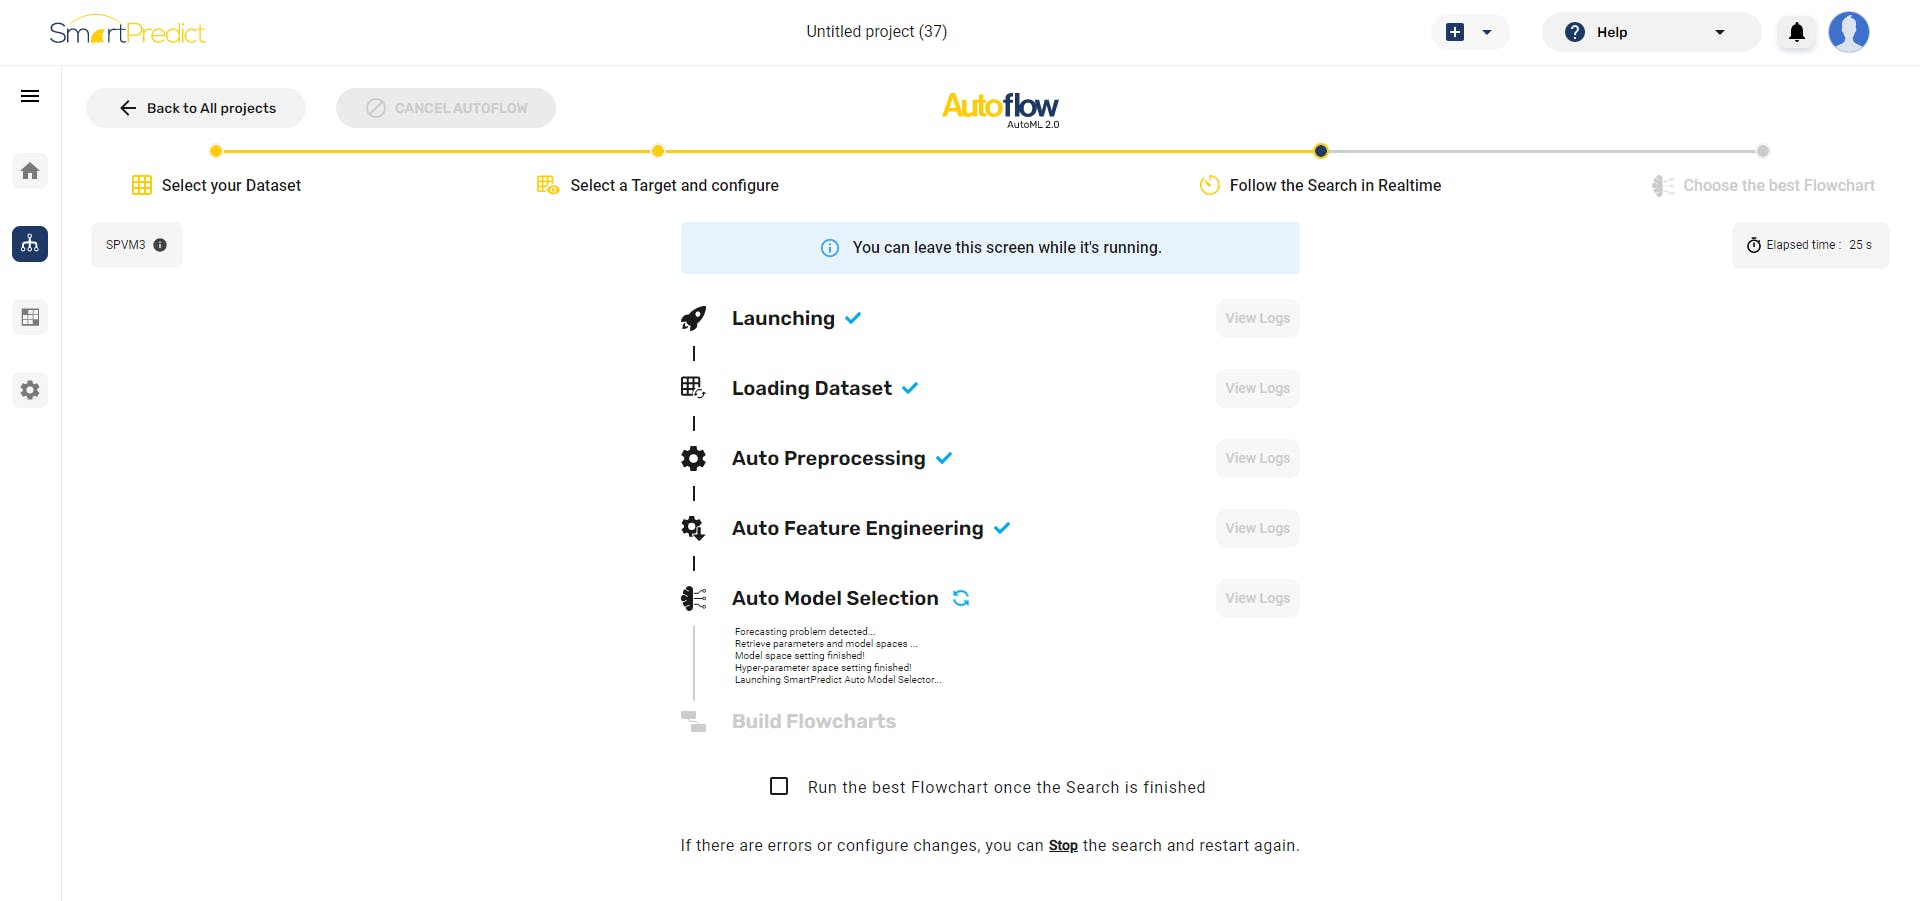View Logs for Auto Feature Engineering step

pos(1258,528)
